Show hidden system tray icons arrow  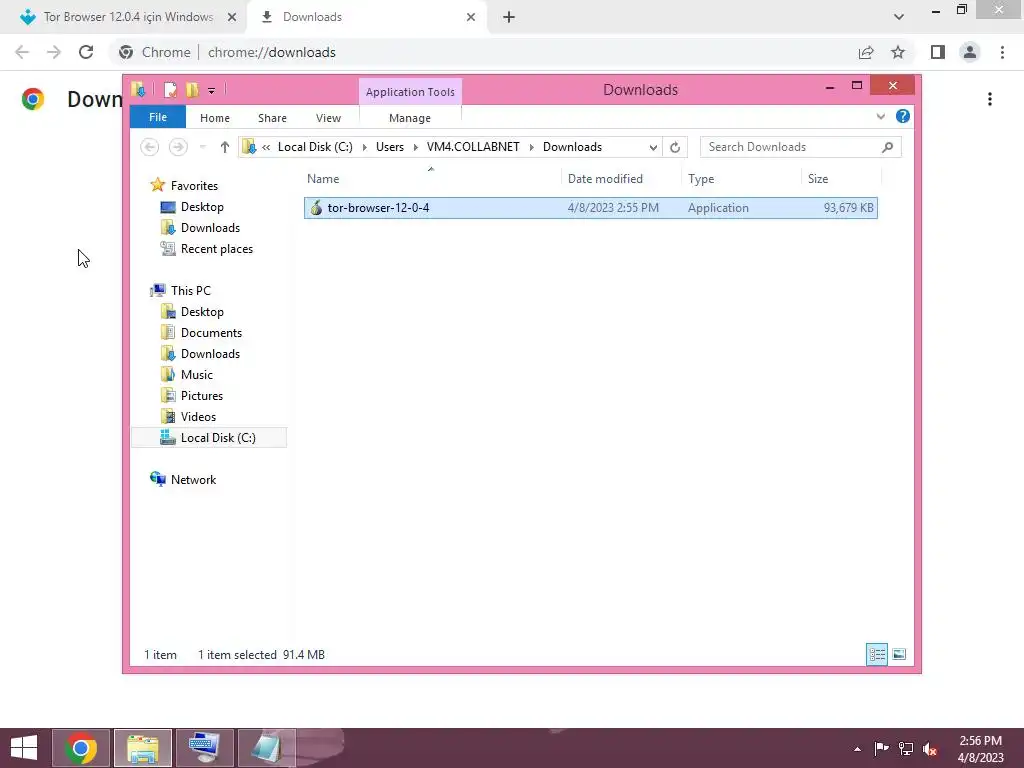pyautogui.click(x=857, y=749)
